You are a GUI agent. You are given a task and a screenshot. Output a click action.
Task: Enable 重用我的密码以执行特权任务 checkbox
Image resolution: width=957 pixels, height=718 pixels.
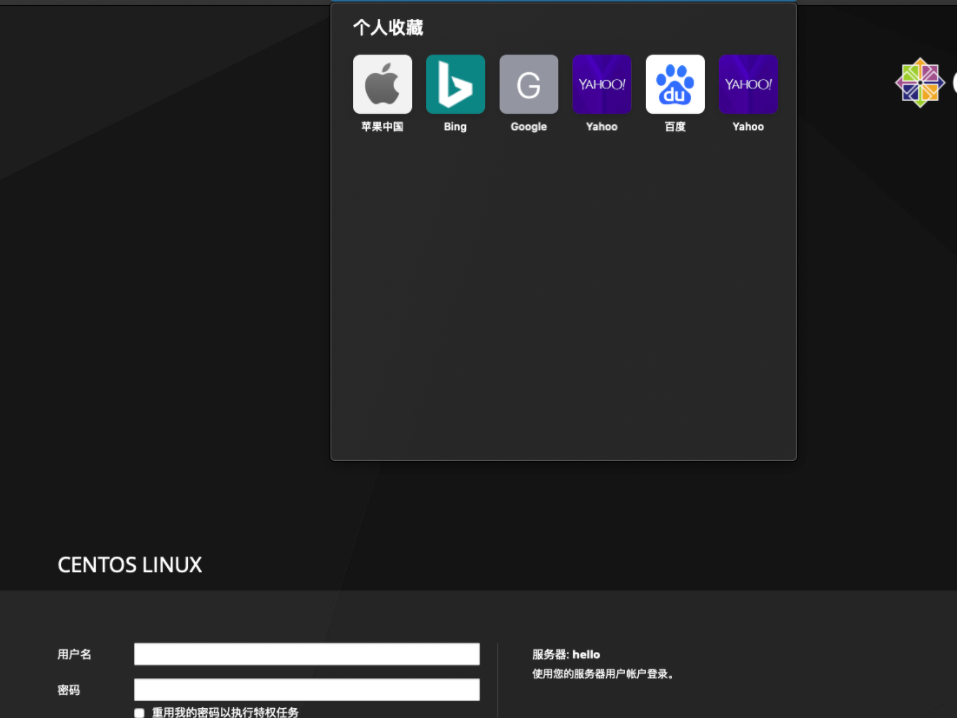tap(139, 713)
